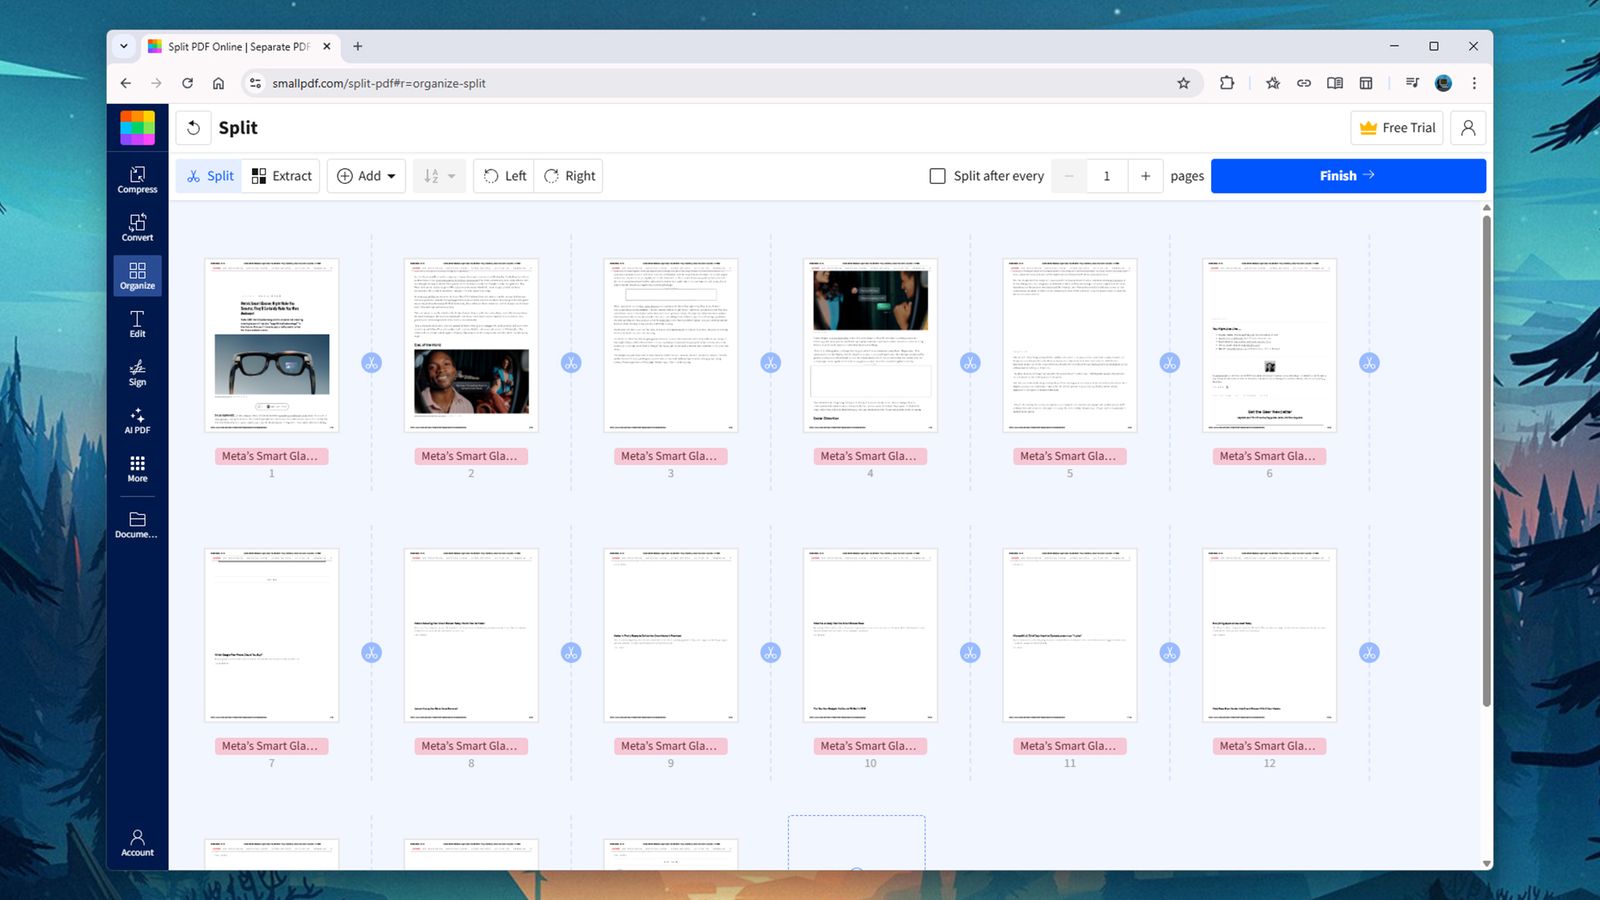This screenshot has width=1600, height=900.
Task: Toggle scissors split after page 3
Action: (770, 363)
